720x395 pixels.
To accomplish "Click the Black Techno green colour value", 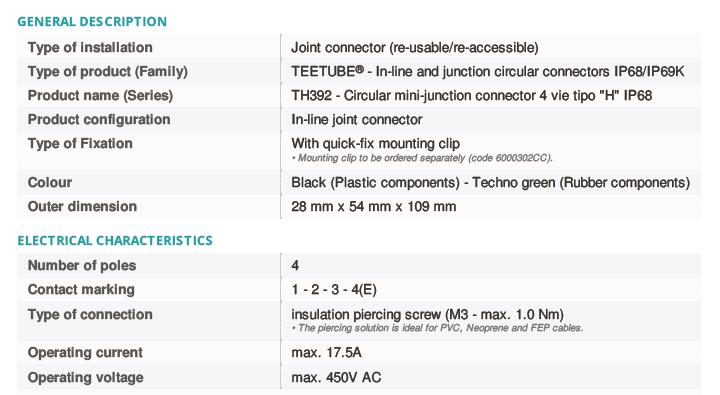I will click(490, 182).
